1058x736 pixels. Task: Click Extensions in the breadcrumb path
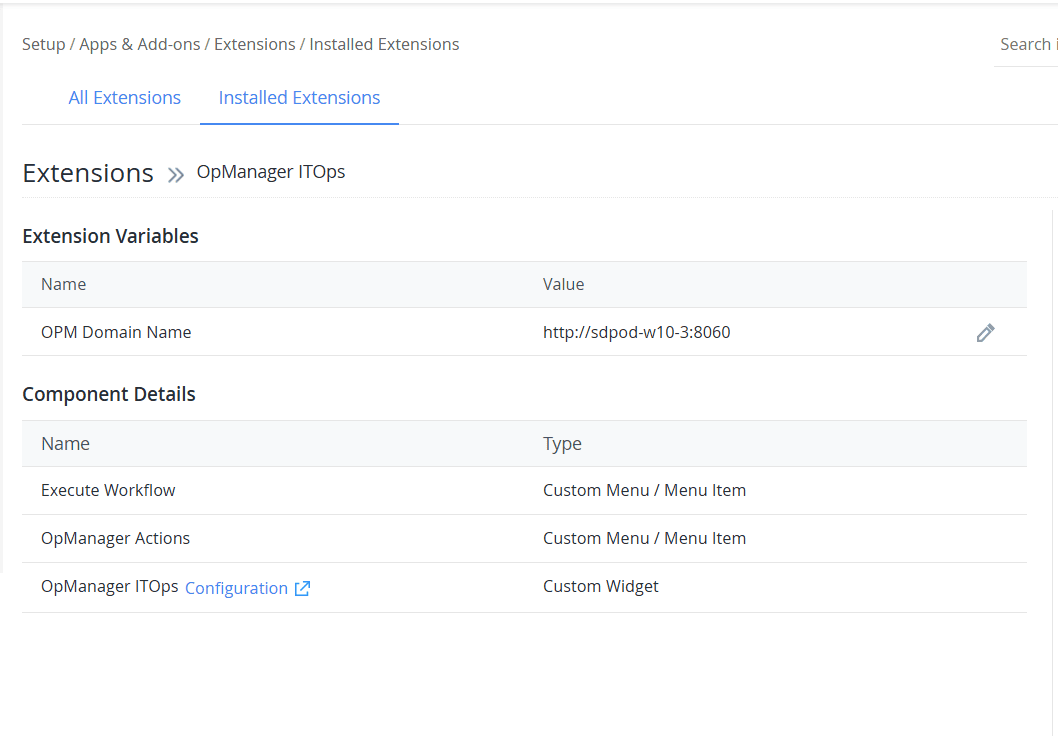(x=255, y=45)
